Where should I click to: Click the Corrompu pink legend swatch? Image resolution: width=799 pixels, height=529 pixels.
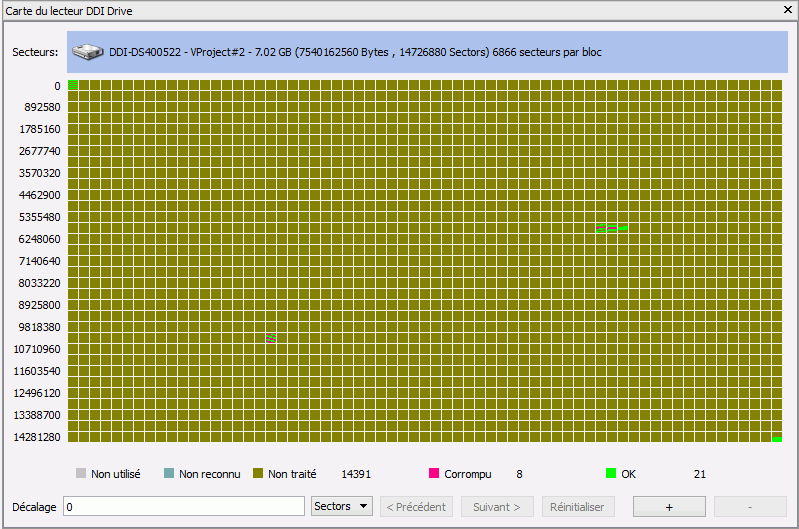pos(434,473)
